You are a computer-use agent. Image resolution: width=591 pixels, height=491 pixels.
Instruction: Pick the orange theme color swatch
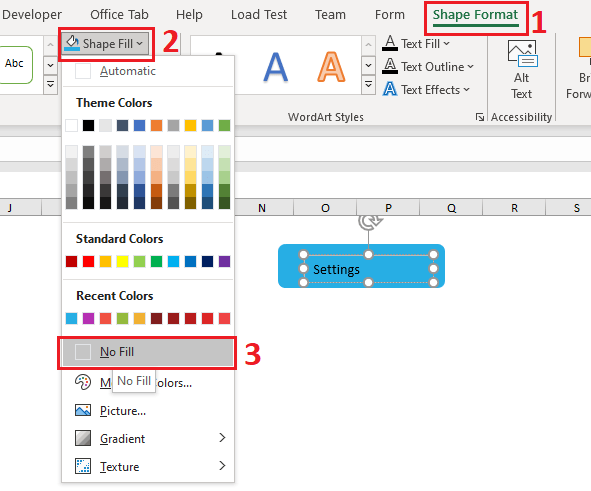tap(156, 125)
